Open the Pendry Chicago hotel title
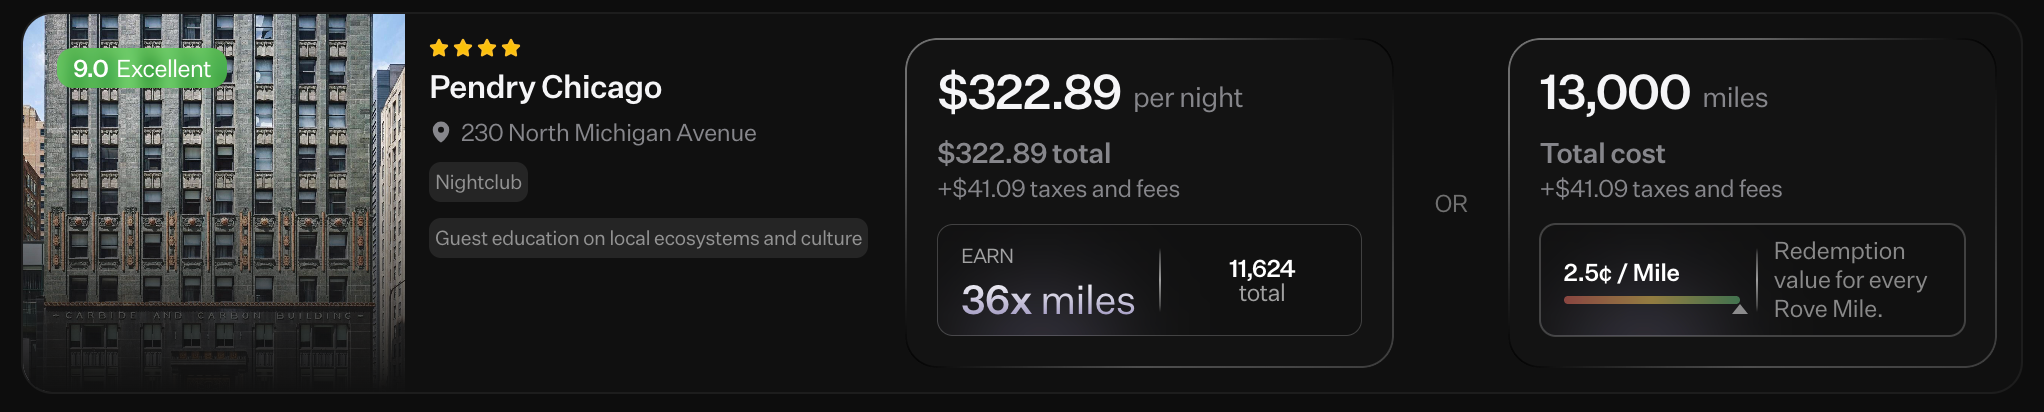The height and width of the screenshot is (412, 2044). pyautogui.click(x=545, y=88)
